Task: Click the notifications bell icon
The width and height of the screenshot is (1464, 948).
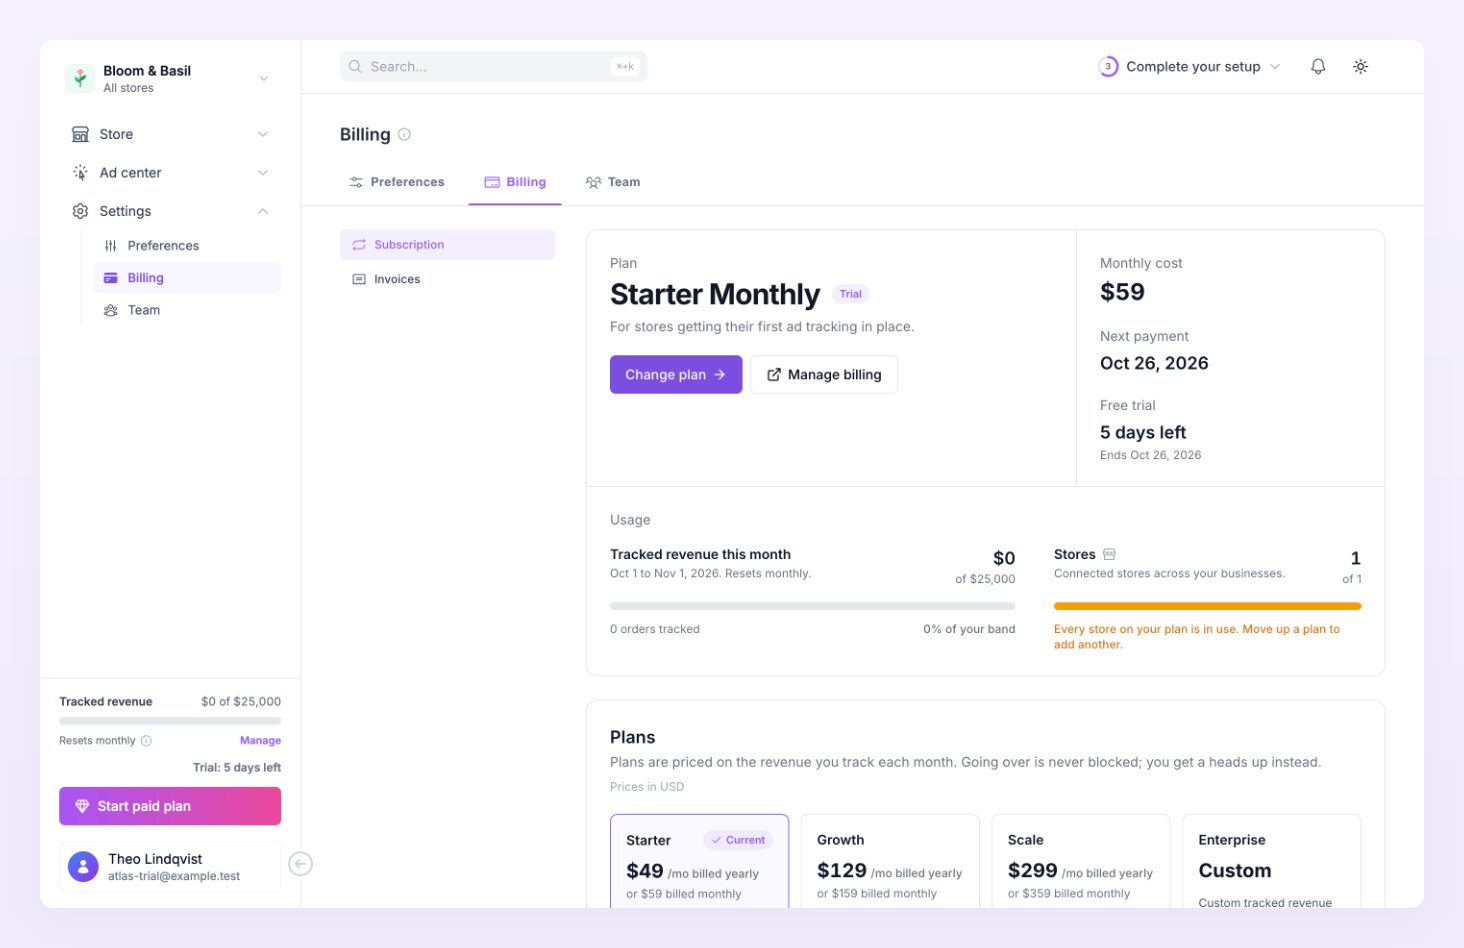Action: point(1318,66)
